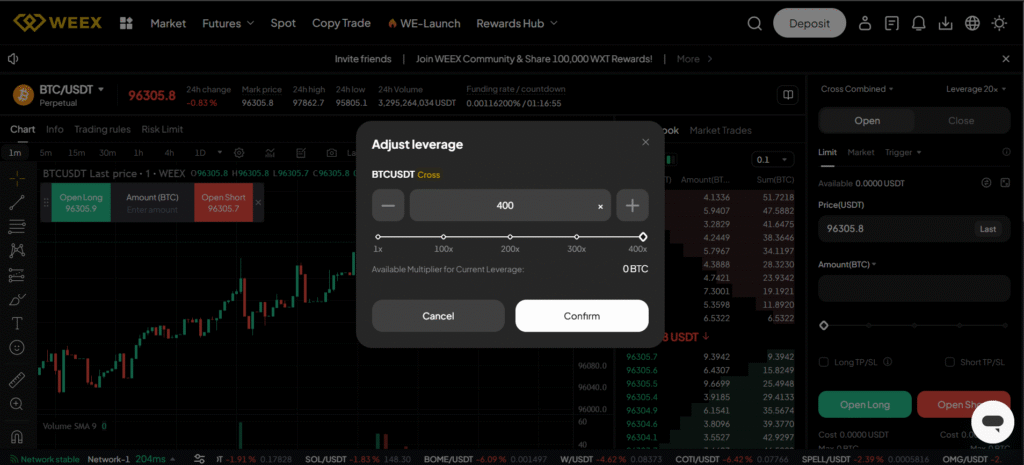The height and width of the screenshot is (465, 1024).
Task: Select the Text tool on chart toolbar
Action: click(17, 324)
